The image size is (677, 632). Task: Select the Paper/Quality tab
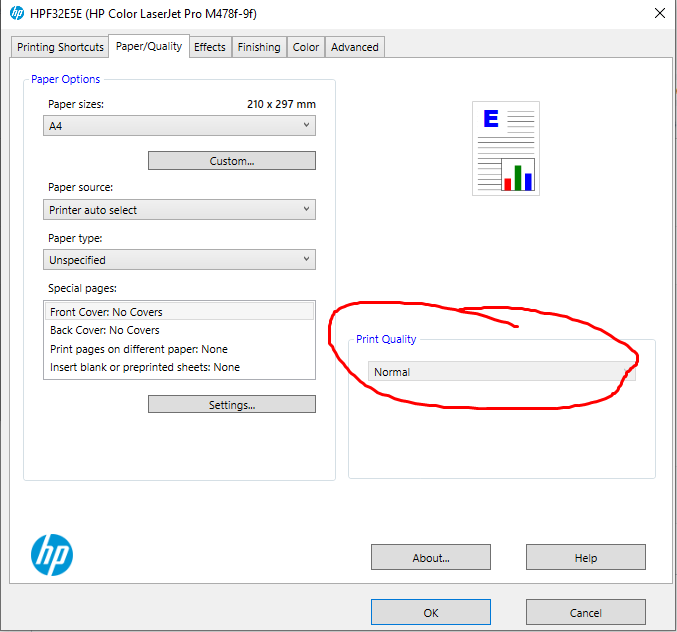(149, 46)
